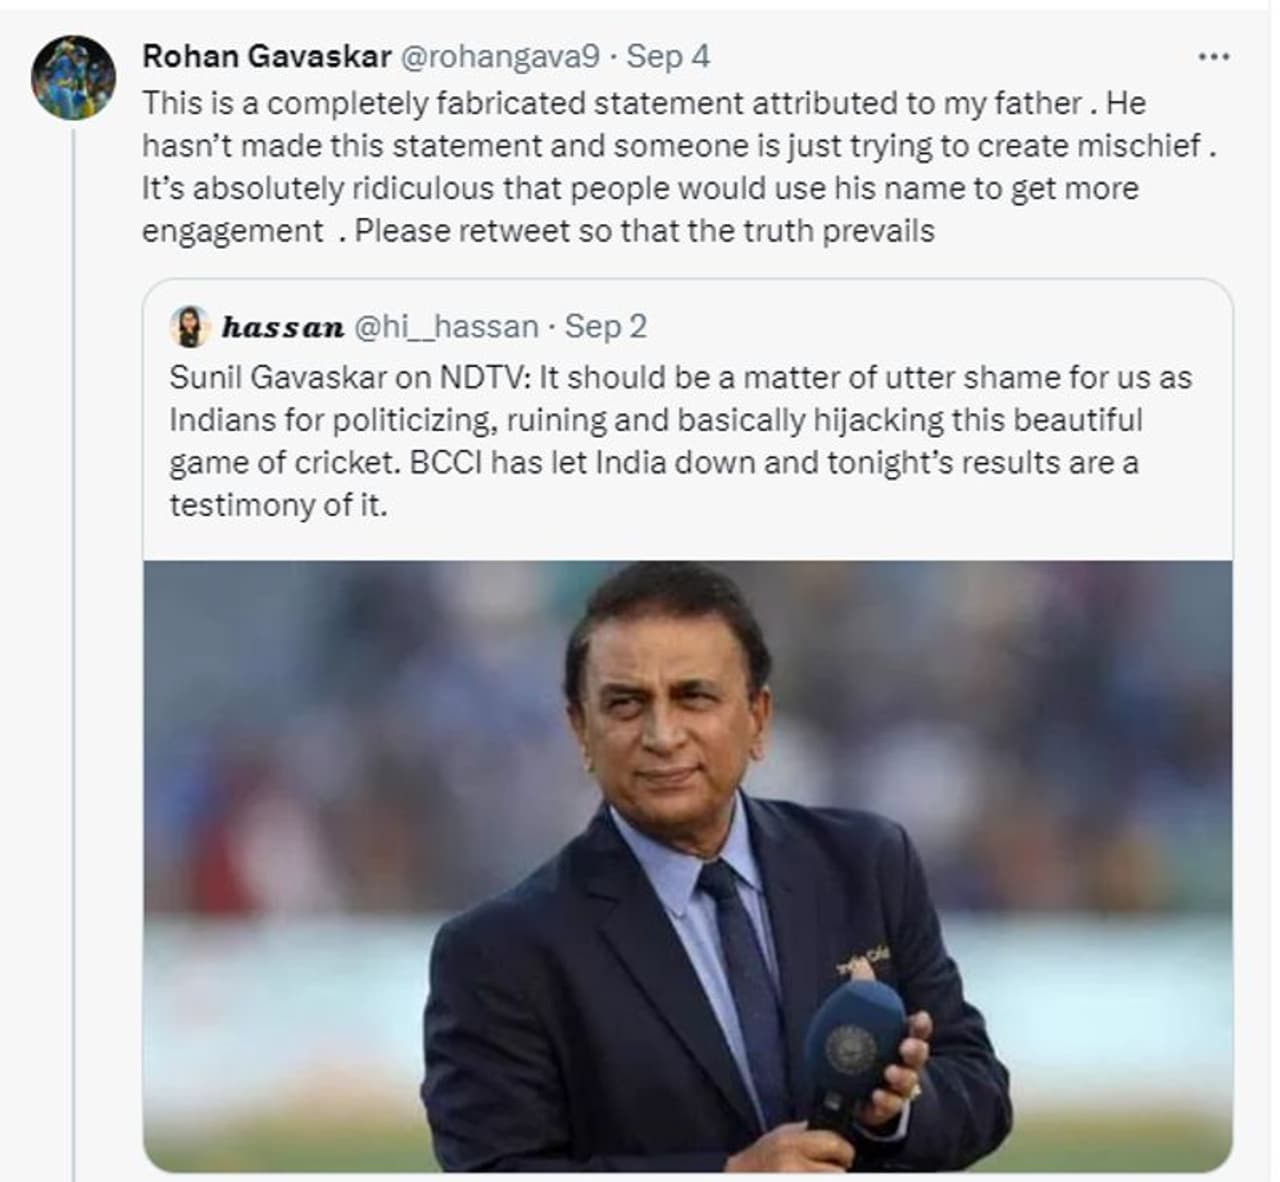The image size is (1280, 1182).
Task: Click hassan's small profile avatar
Action: [x=190, y=326]
